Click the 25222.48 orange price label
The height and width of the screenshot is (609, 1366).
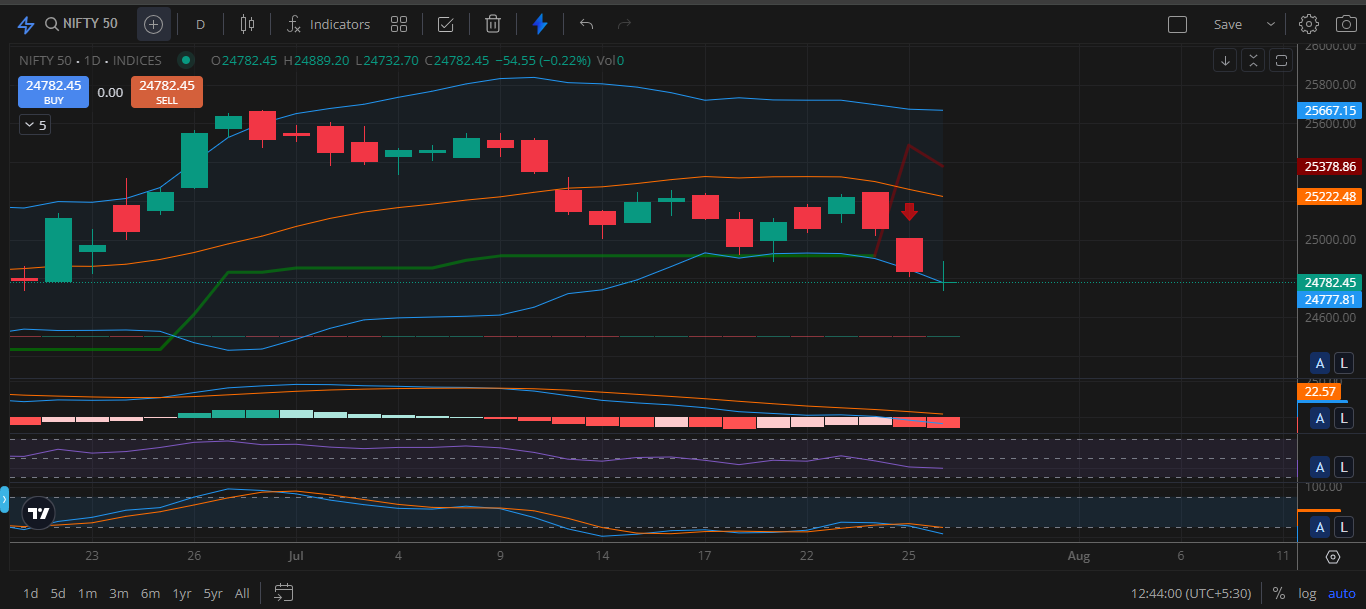tap(1330, 196)
